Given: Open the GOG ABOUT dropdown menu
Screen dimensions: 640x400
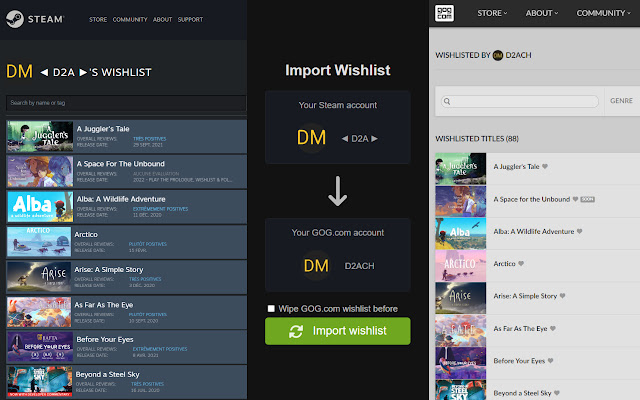Looking at the screenshot, I should tap(542, 13).
